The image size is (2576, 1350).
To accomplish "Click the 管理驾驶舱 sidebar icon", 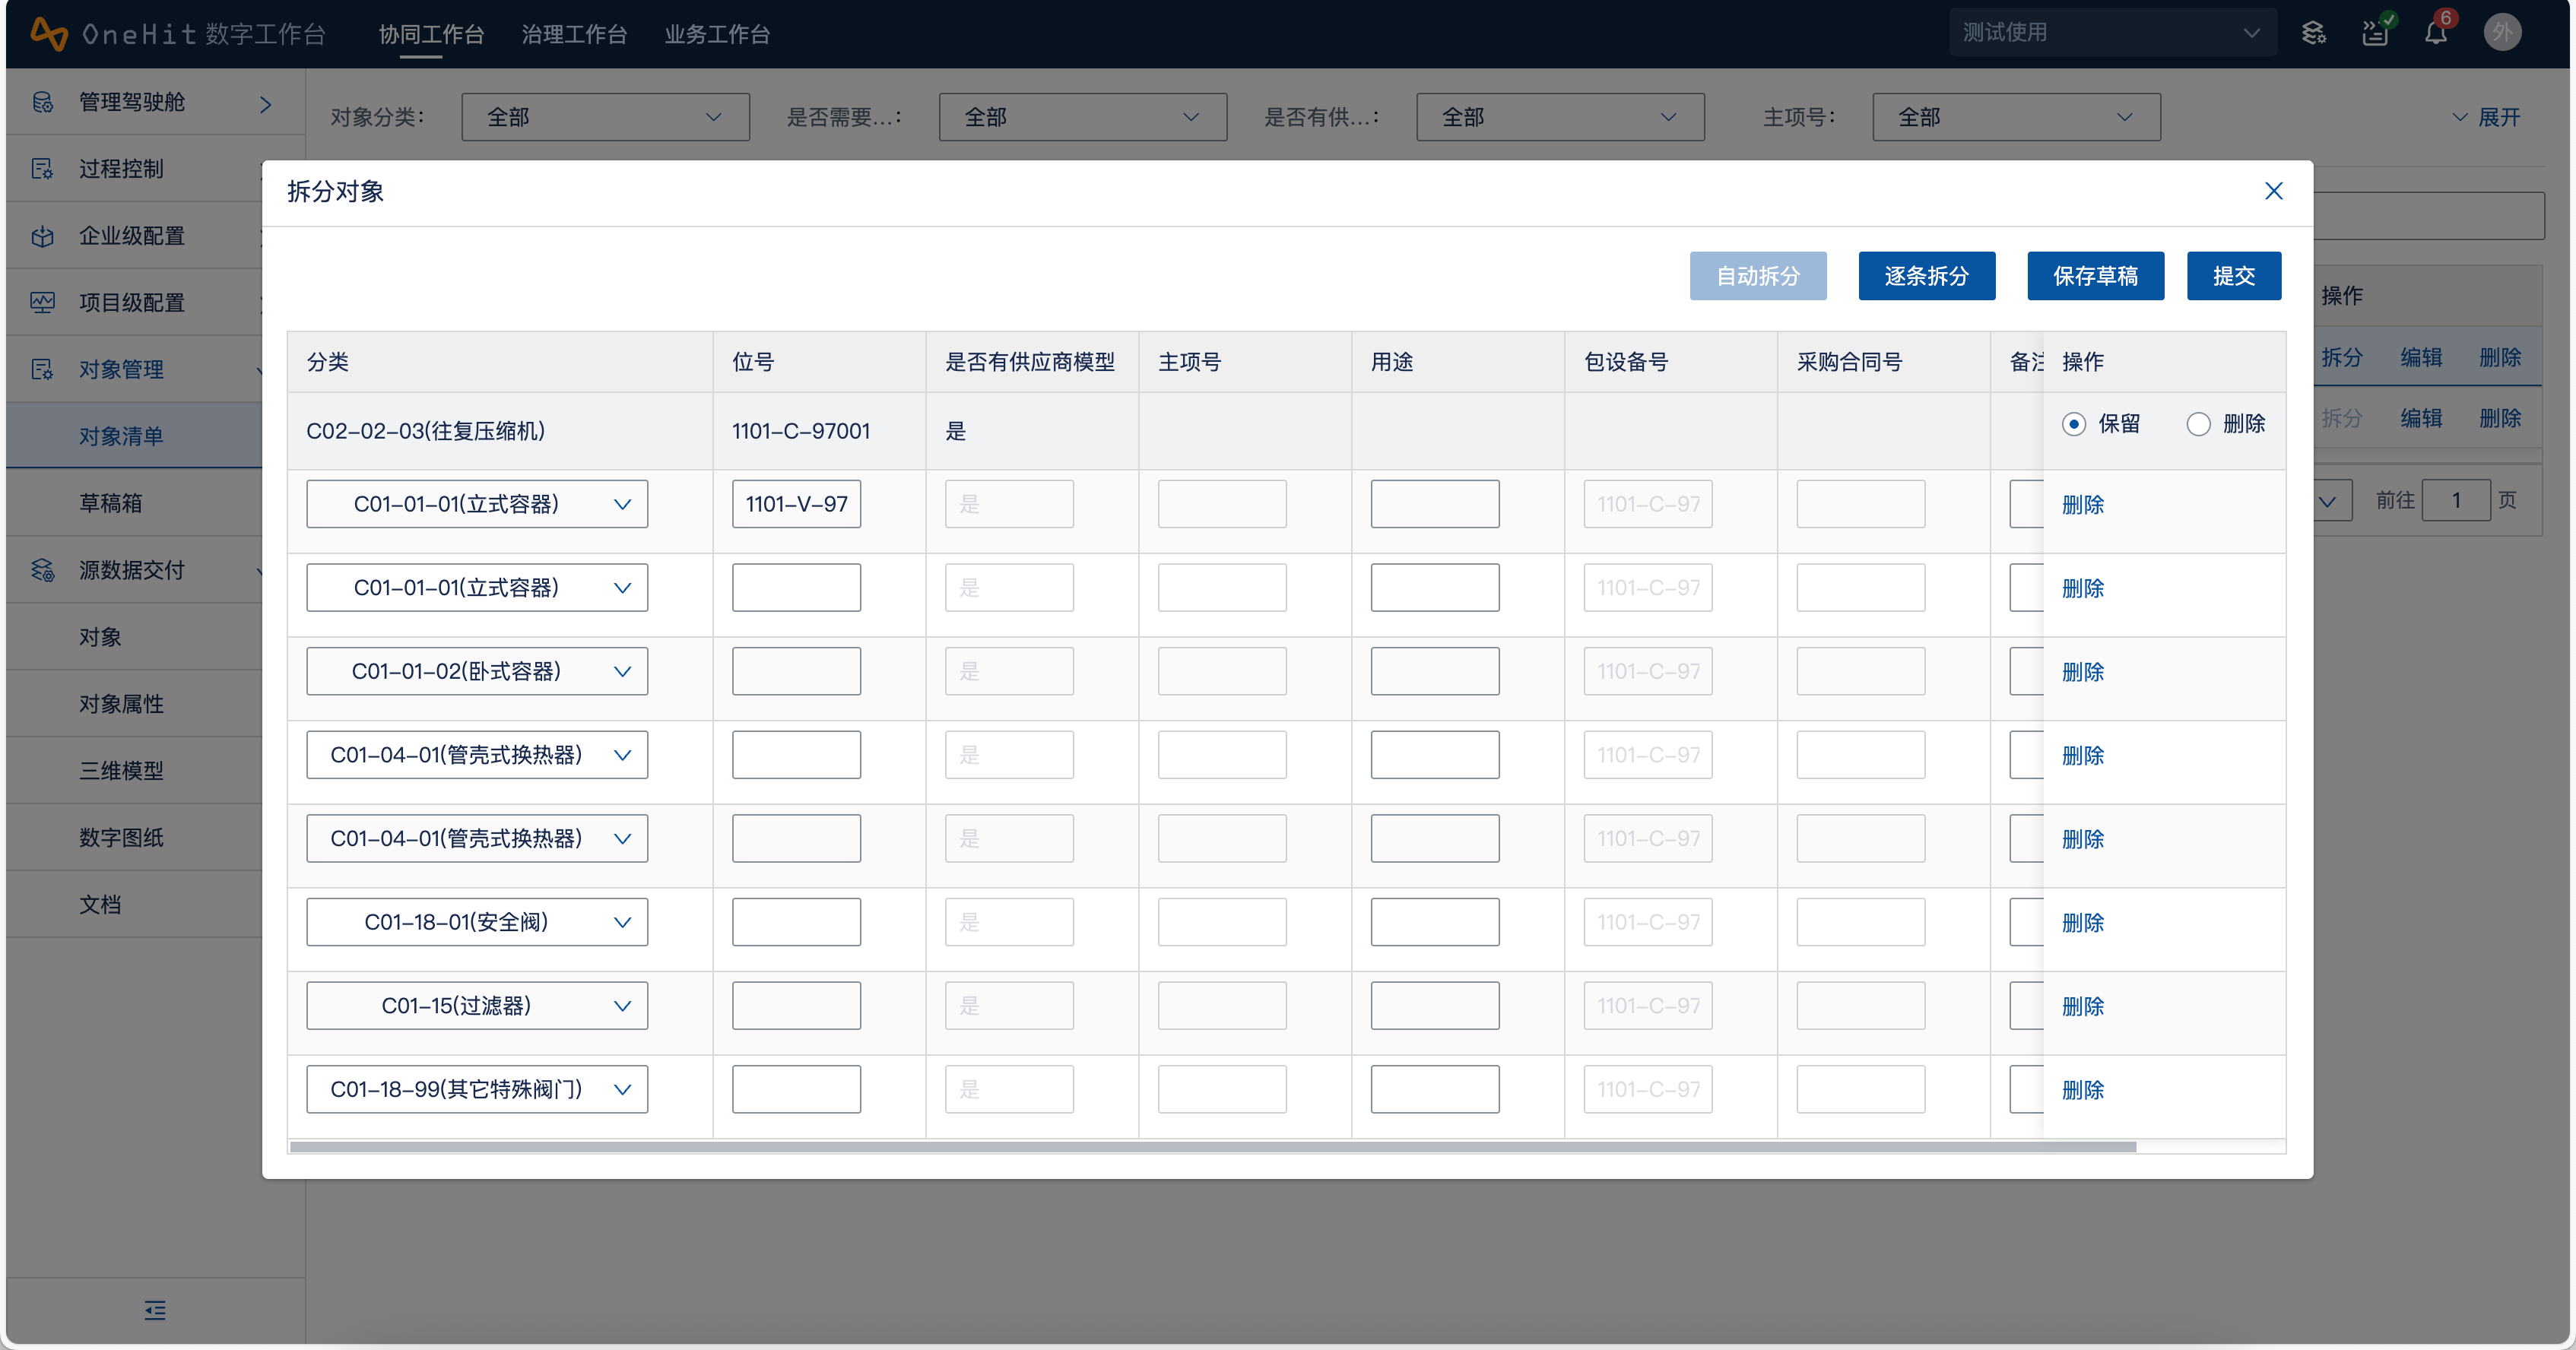I will pyautogui.click(x=43, y=102).
